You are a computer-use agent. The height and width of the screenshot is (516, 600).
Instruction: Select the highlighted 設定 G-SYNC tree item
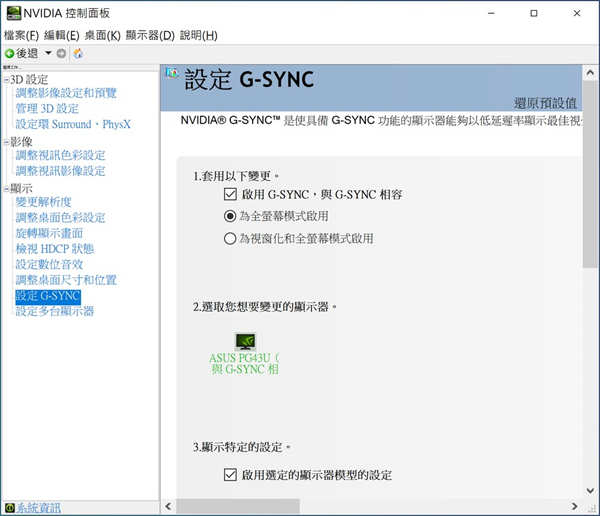48,296
